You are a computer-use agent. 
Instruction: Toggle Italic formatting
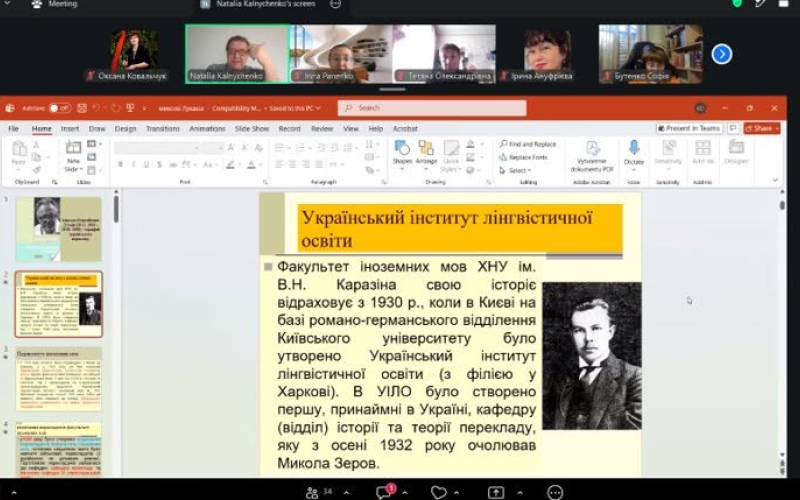coord(133,164)
